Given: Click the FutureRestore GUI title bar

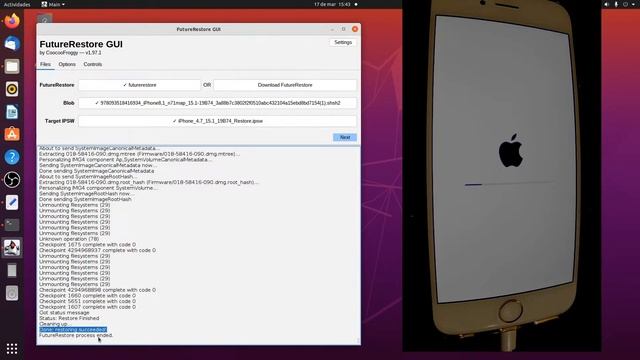Looking at the screenshot, I should coord(198,29).
